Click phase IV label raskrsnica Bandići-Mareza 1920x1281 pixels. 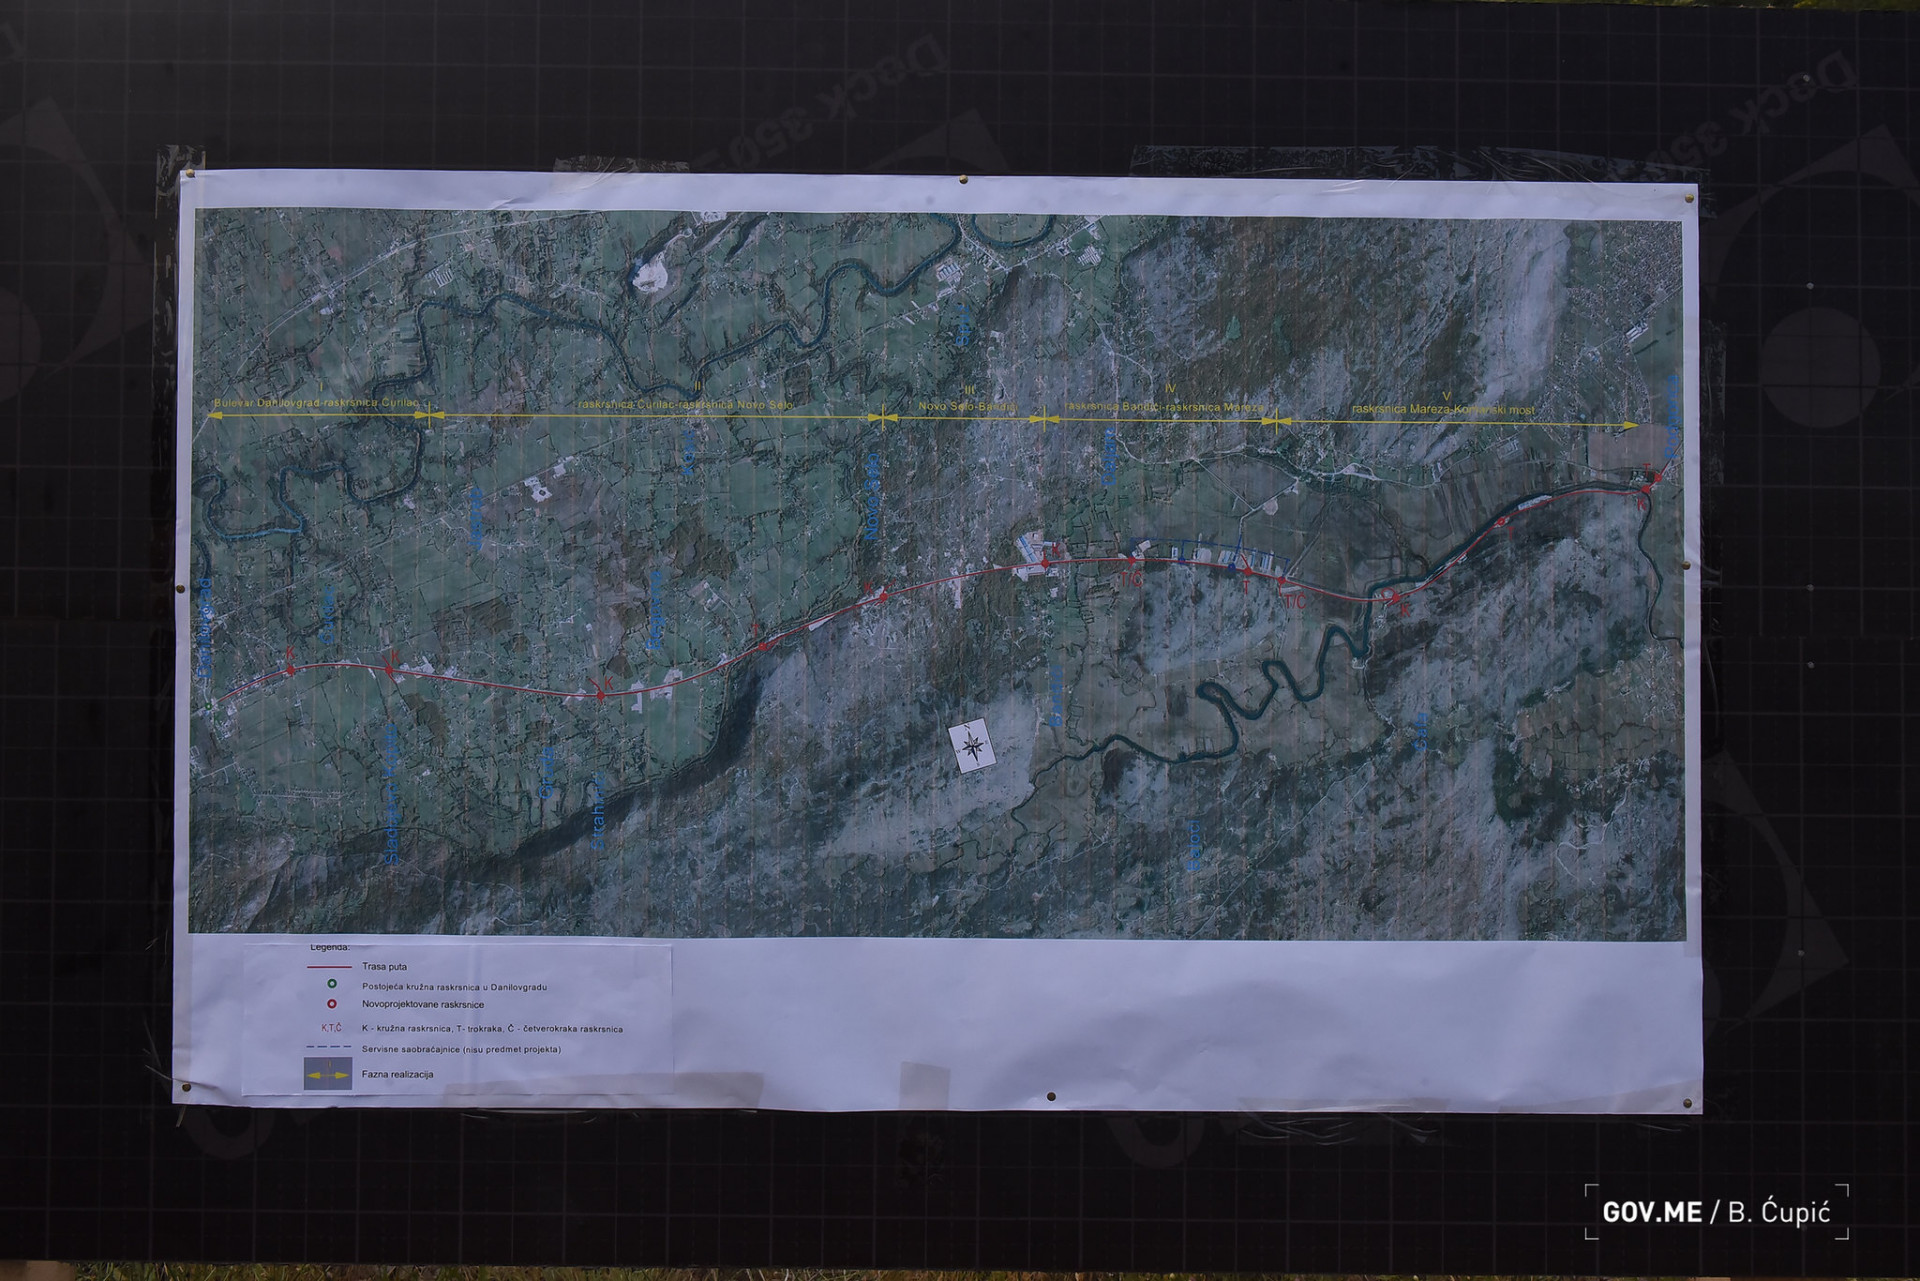1165,407
